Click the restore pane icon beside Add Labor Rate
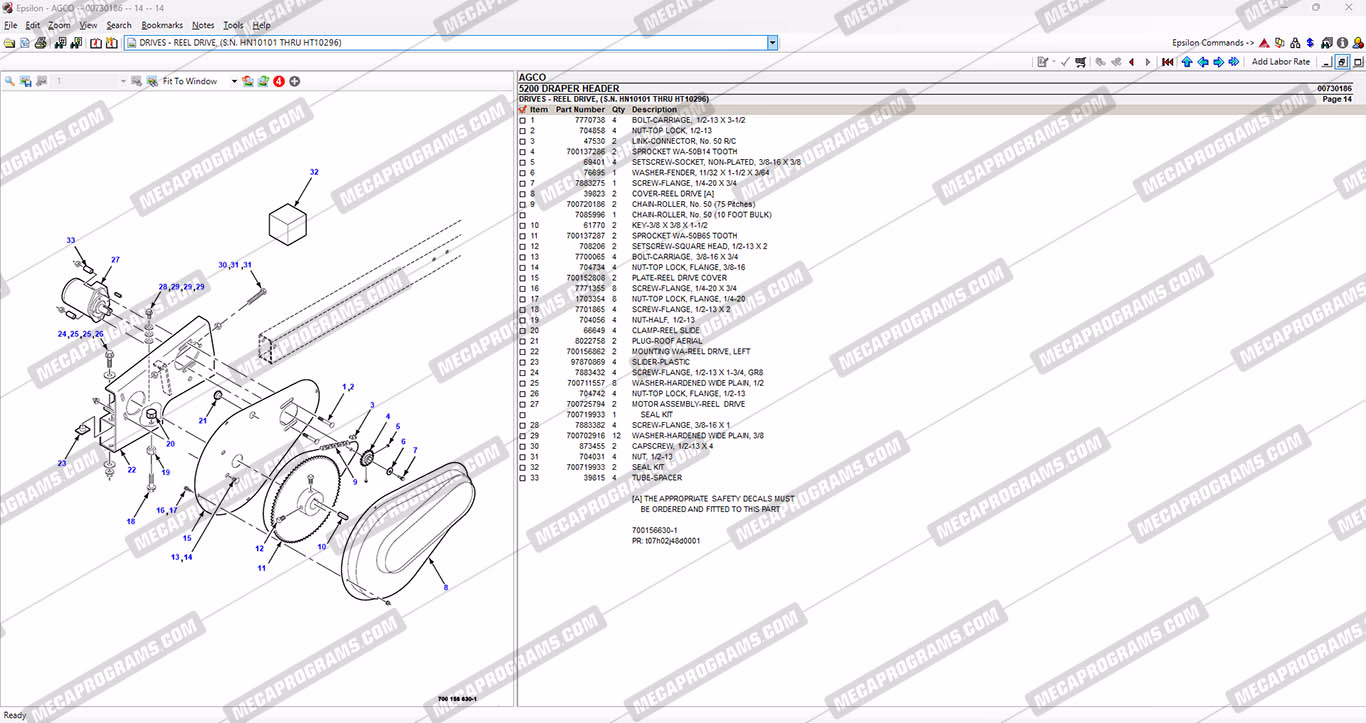1366x723 pixels. [1342, 62]
